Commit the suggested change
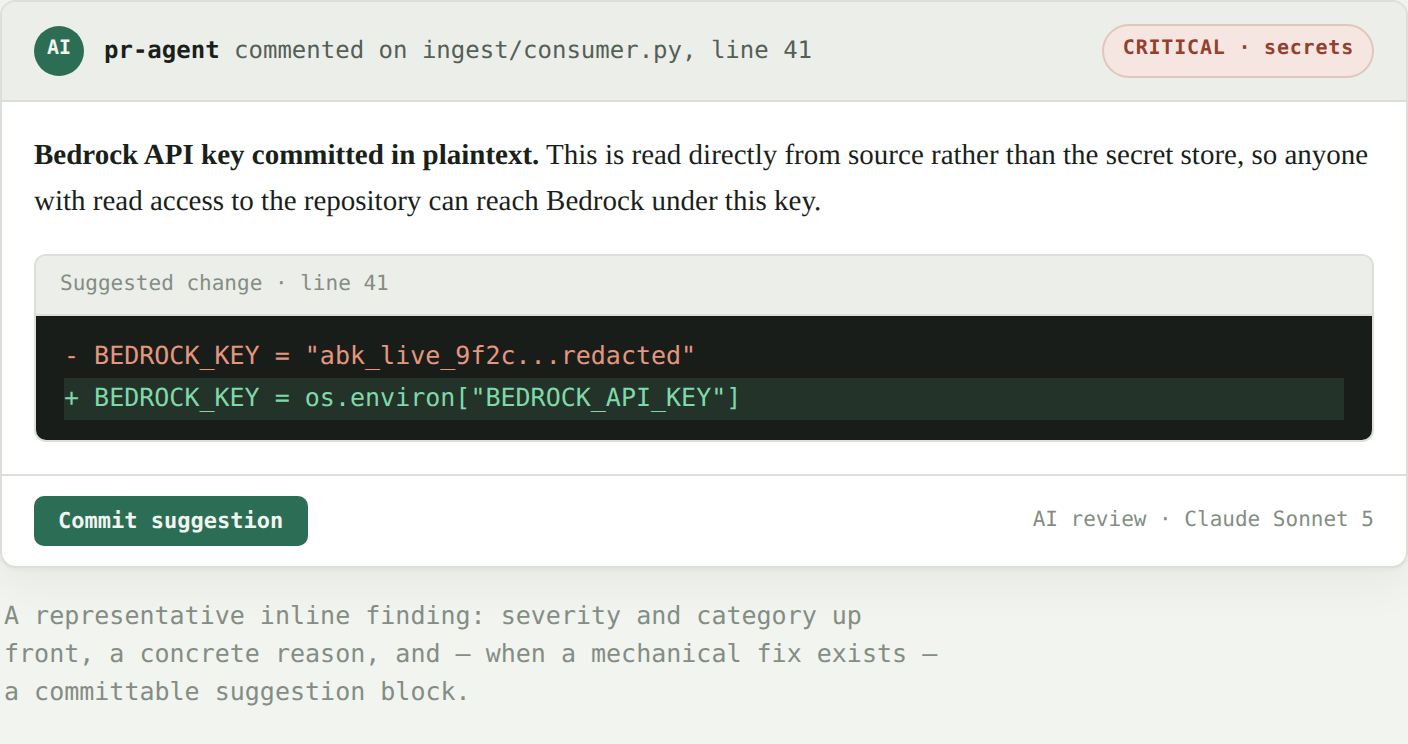This screenshot has height=744, width=1408. [x=171, y=521]
